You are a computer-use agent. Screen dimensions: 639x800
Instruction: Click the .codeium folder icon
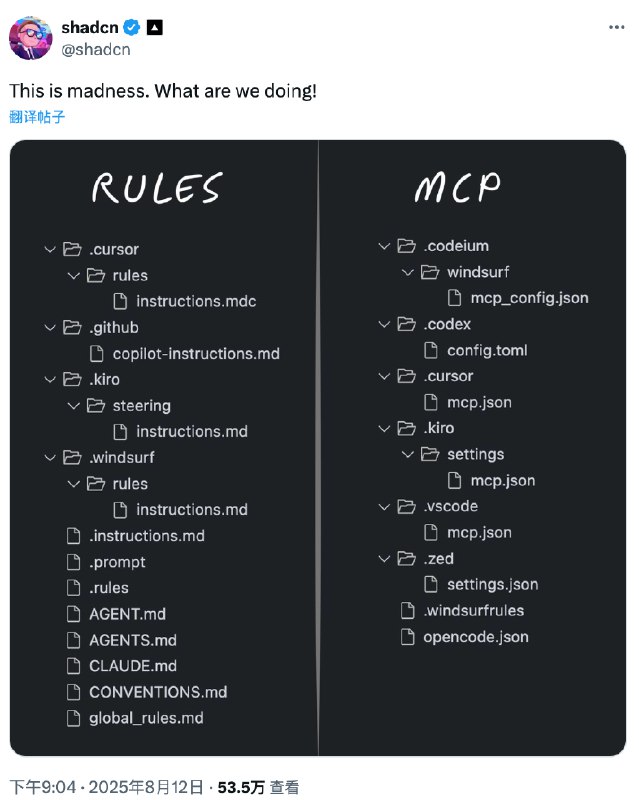point(406,246)
